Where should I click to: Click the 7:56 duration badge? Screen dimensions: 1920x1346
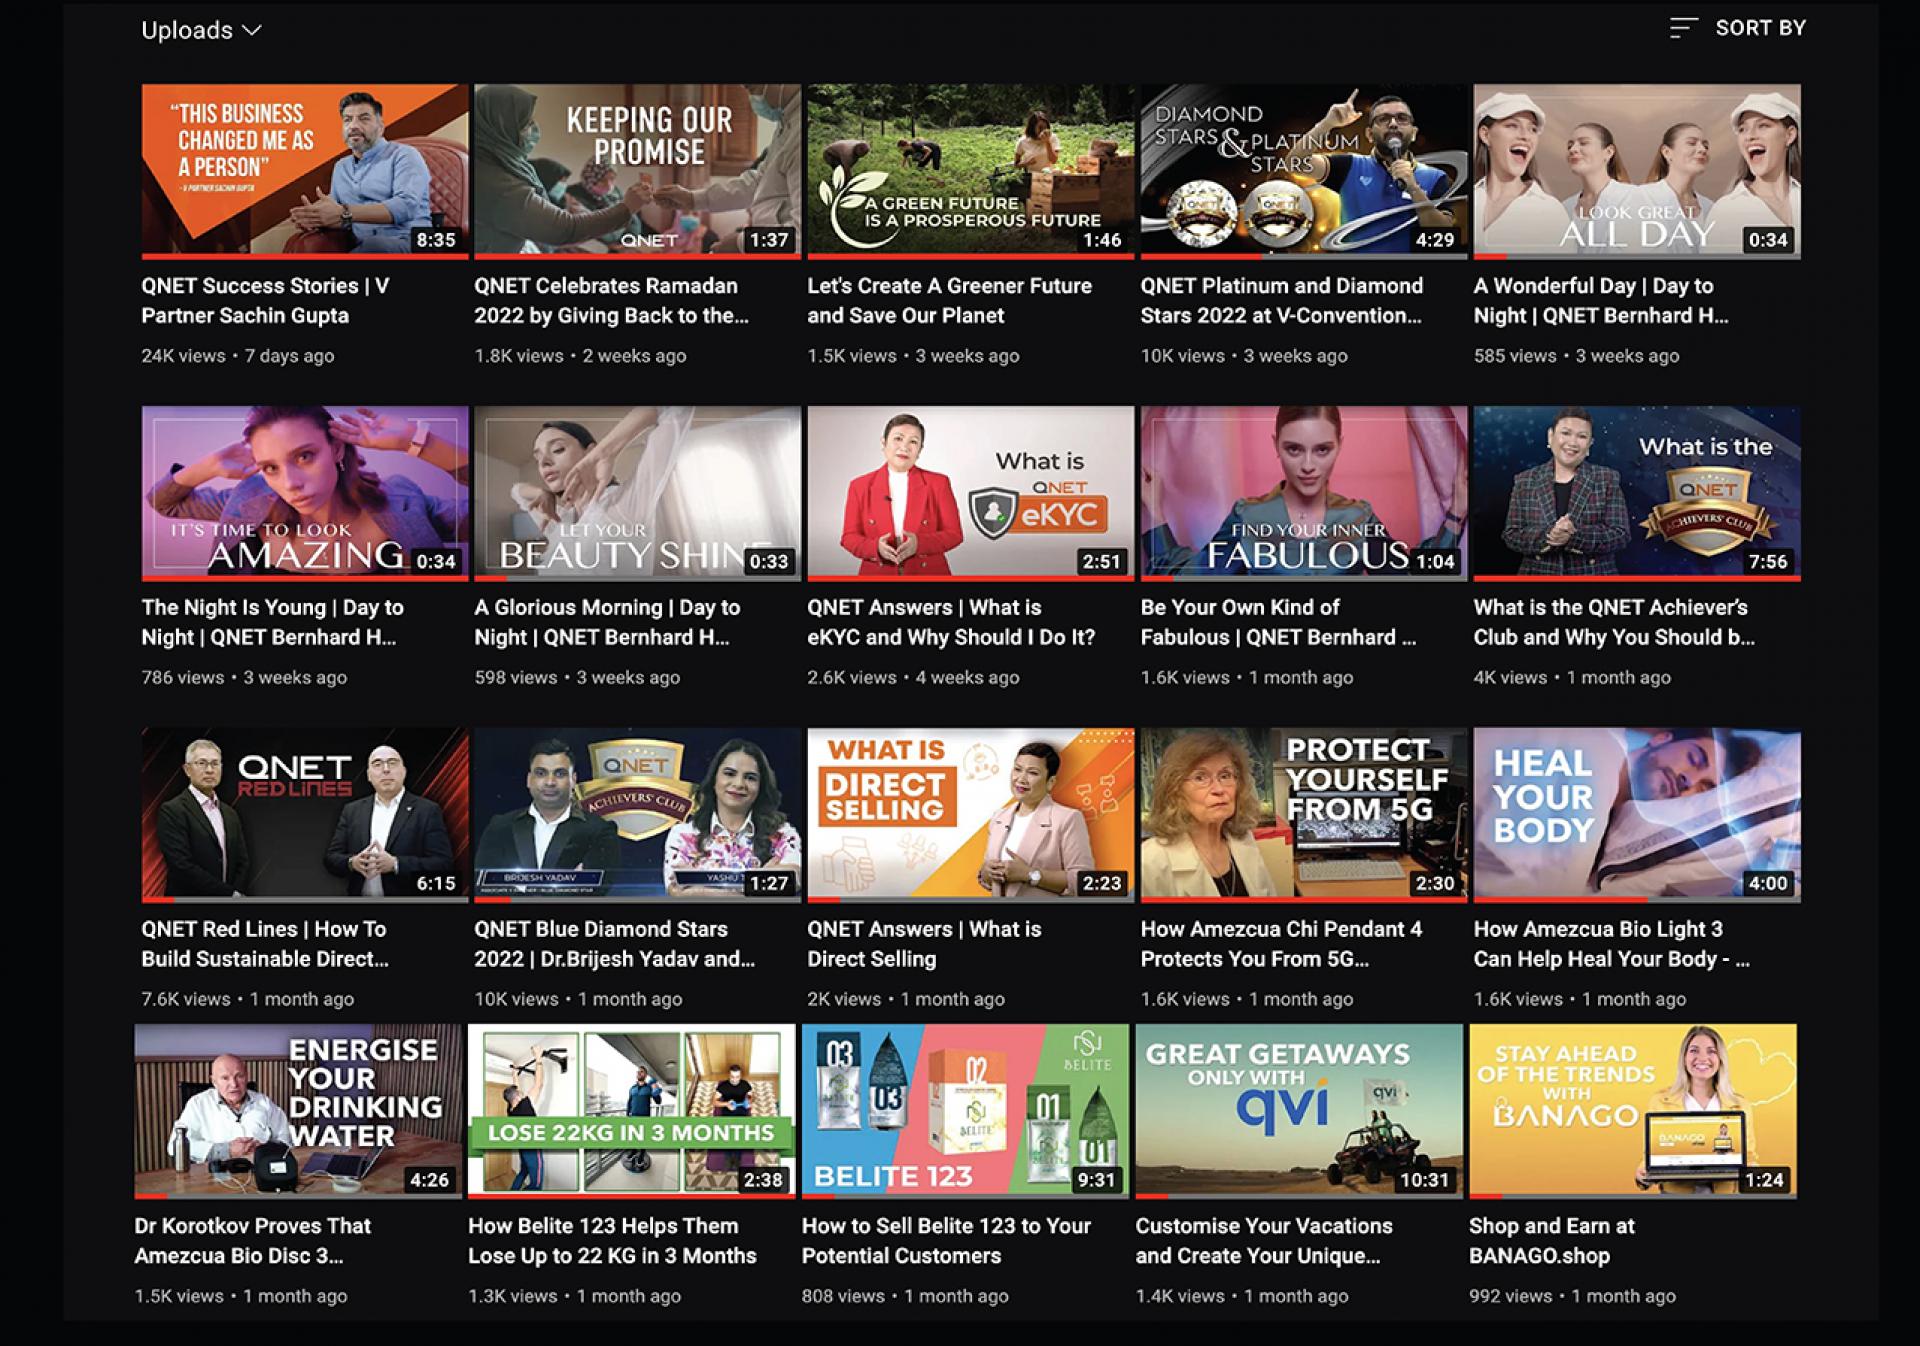pyautogui.click(x=1768, y=562)
